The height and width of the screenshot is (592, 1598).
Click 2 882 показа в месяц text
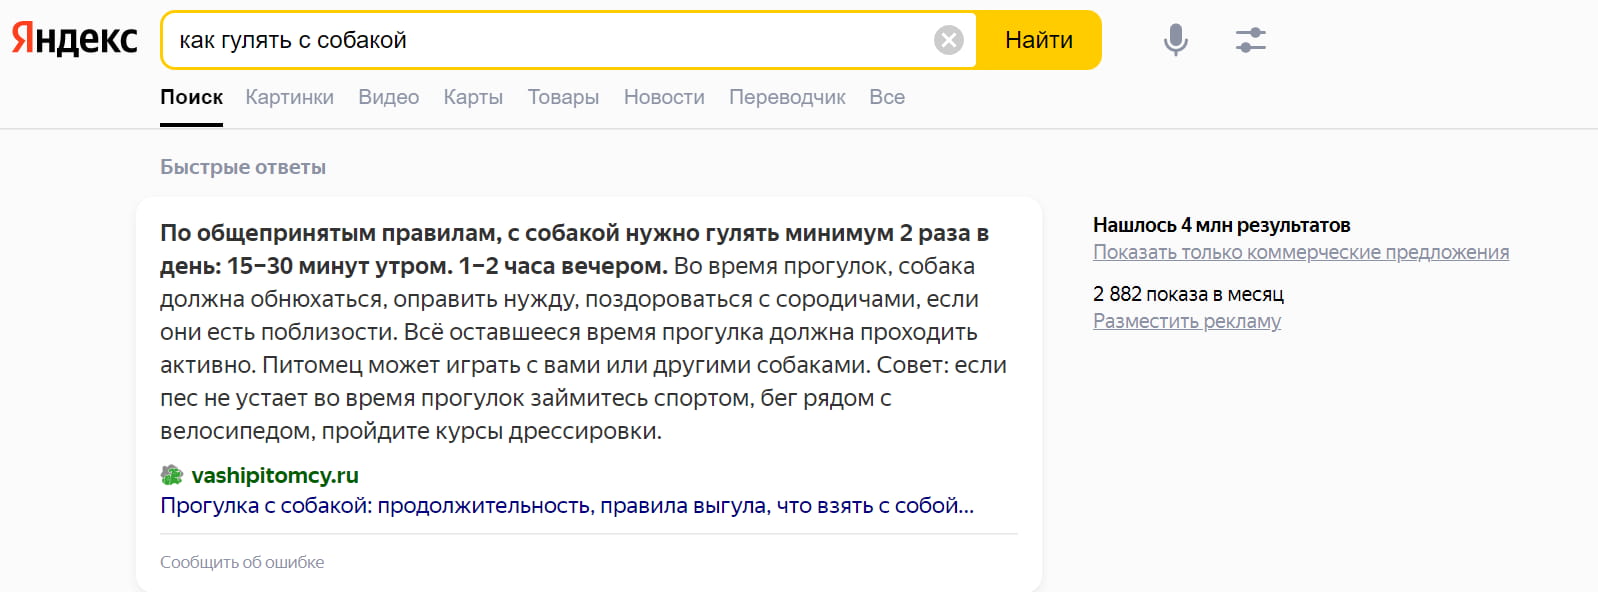pyautogui.click(x=1188, y=294)
